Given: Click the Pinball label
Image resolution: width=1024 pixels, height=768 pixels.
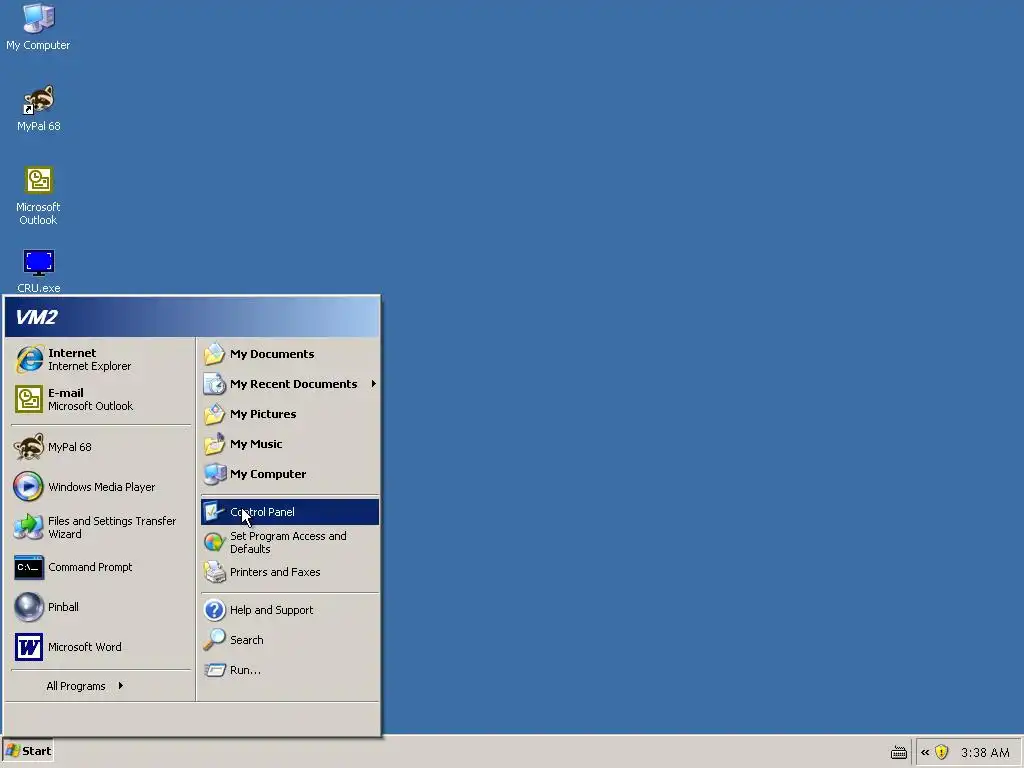Looking at the screenshot, I should click(63, 607).
